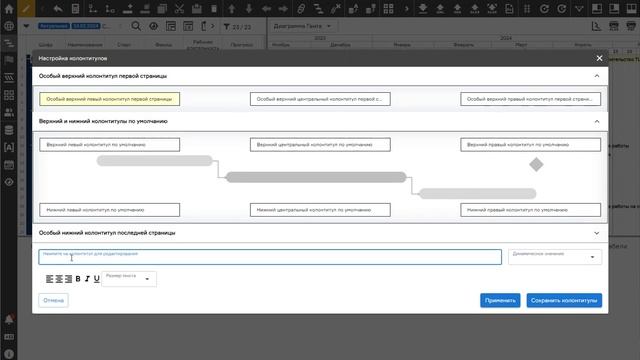Collapse first page special header section

tap(597, 76)
